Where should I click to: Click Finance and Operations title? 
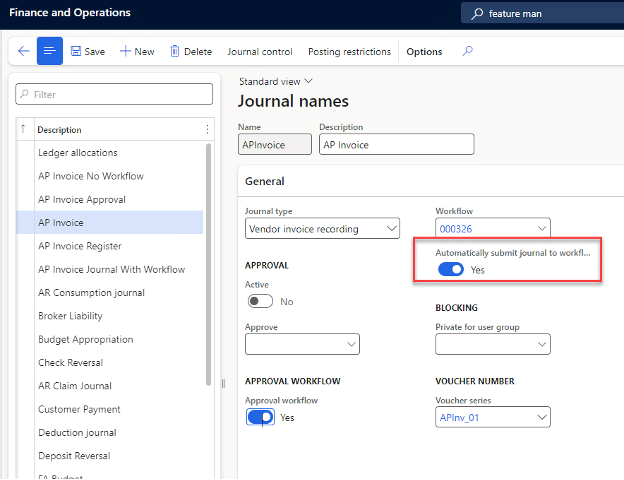[x=70, y=12]
